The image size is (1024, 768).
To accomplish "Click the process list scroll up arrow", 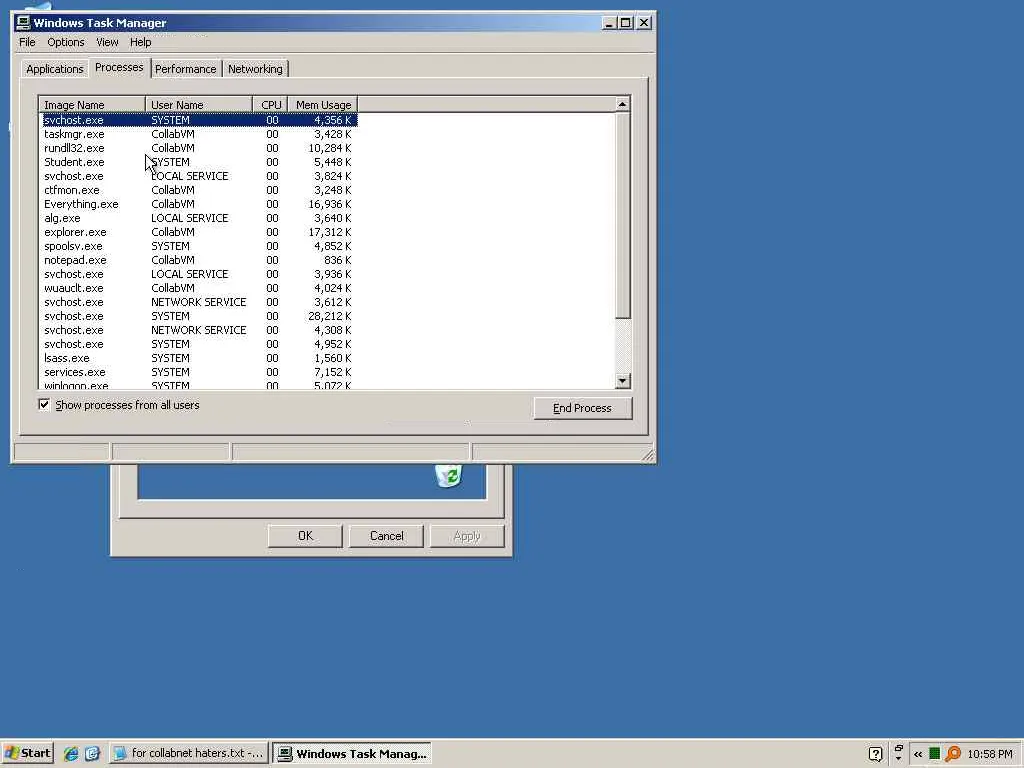I will (622, 104).
